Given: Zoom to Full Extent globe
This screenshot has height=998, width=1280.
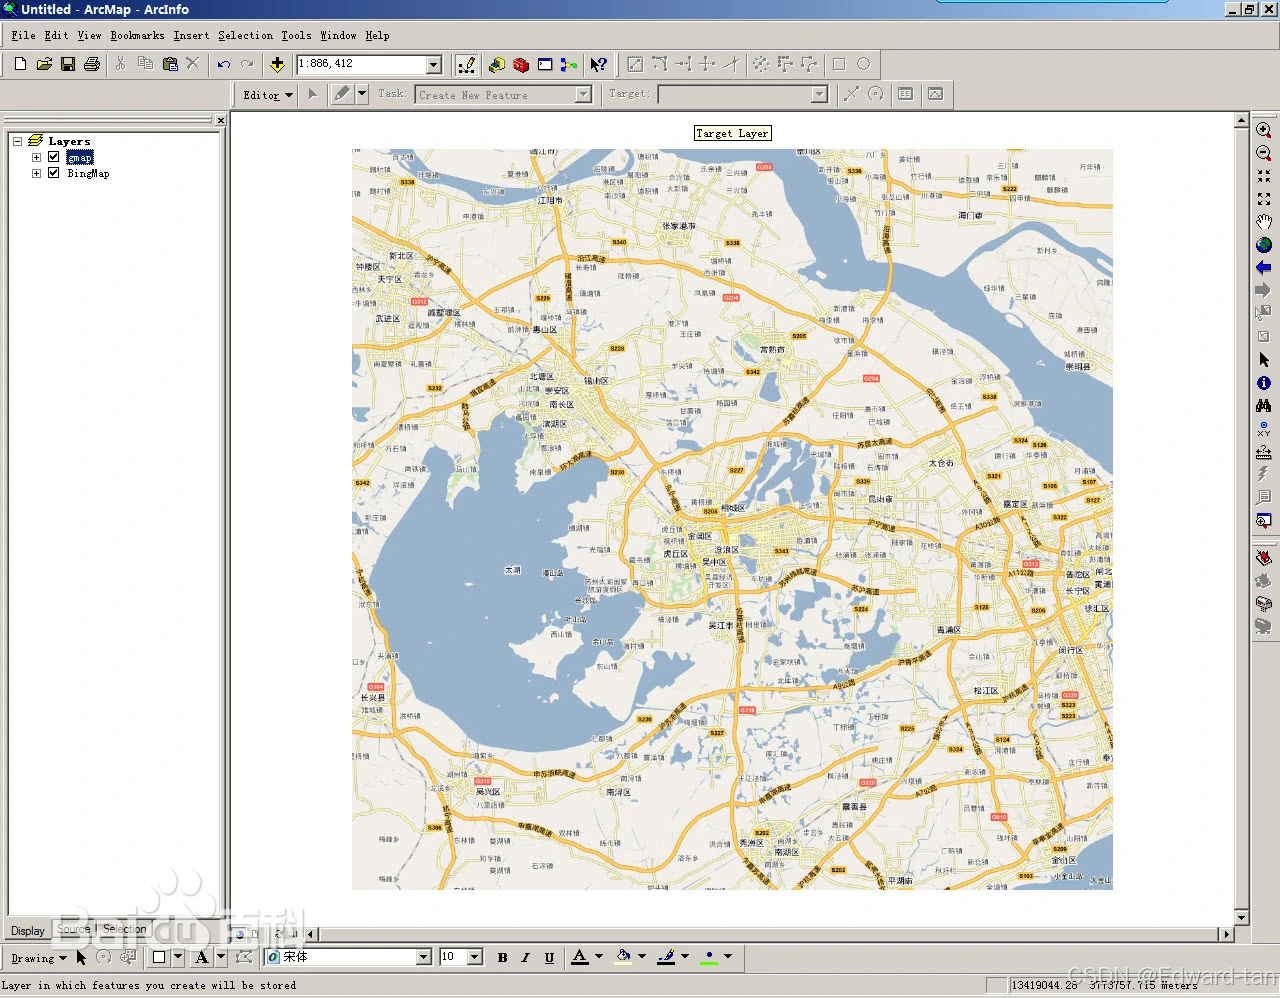Looking at the screenshot, I should pyautogui.click(x=1264, y=245).
